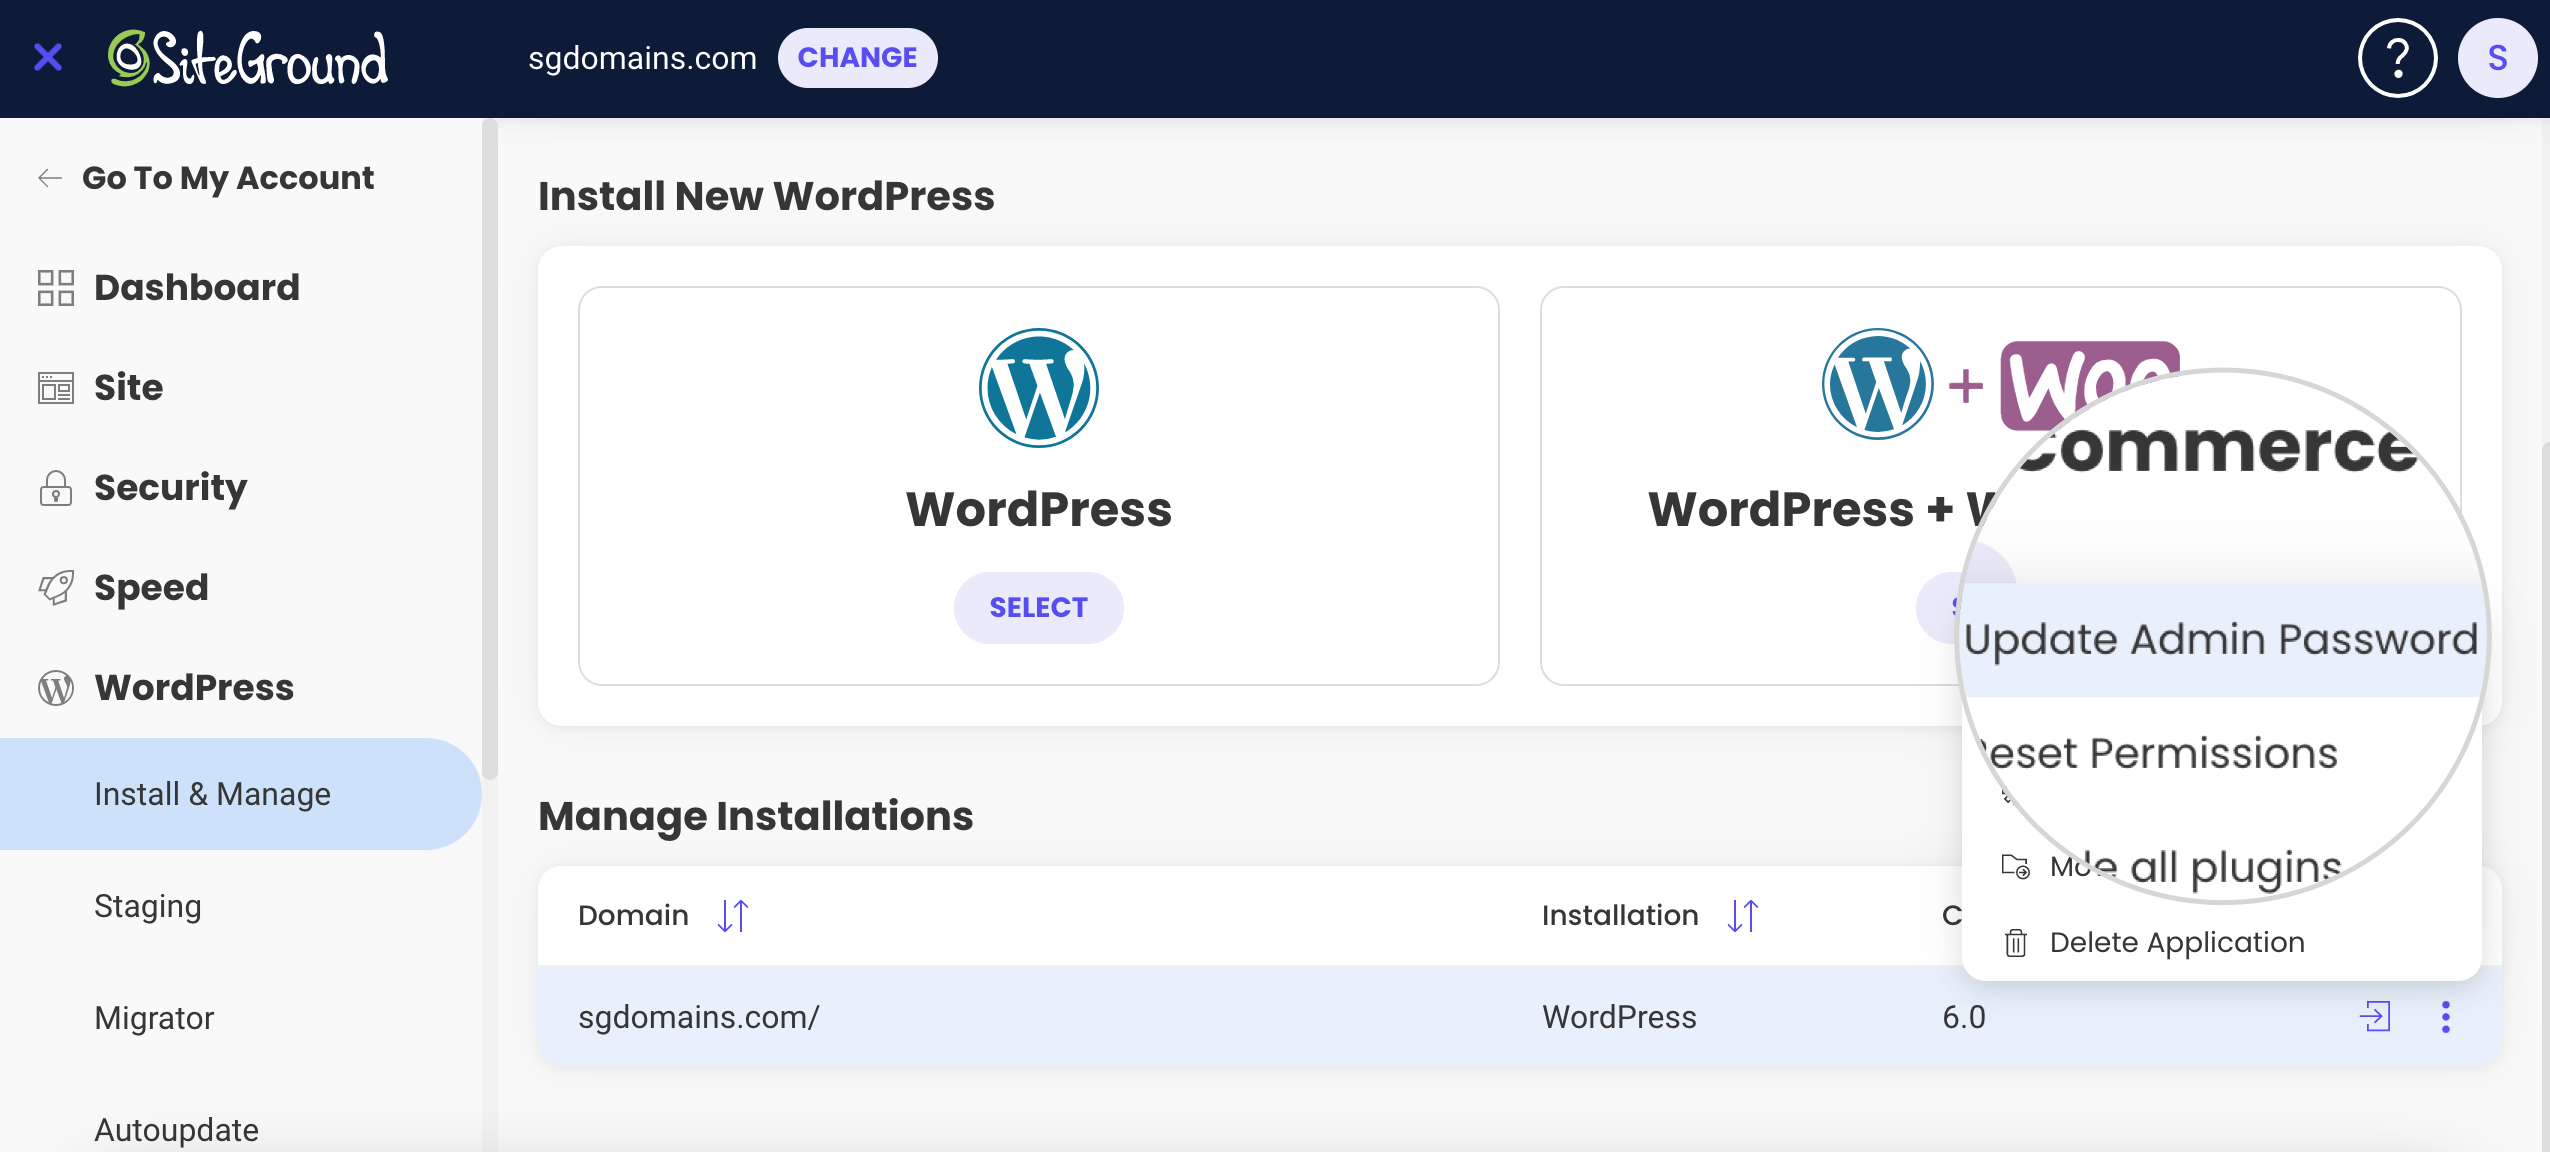Click the version 6.0 cell
This screenshot has width=2550, height=1152.
1964,1017
